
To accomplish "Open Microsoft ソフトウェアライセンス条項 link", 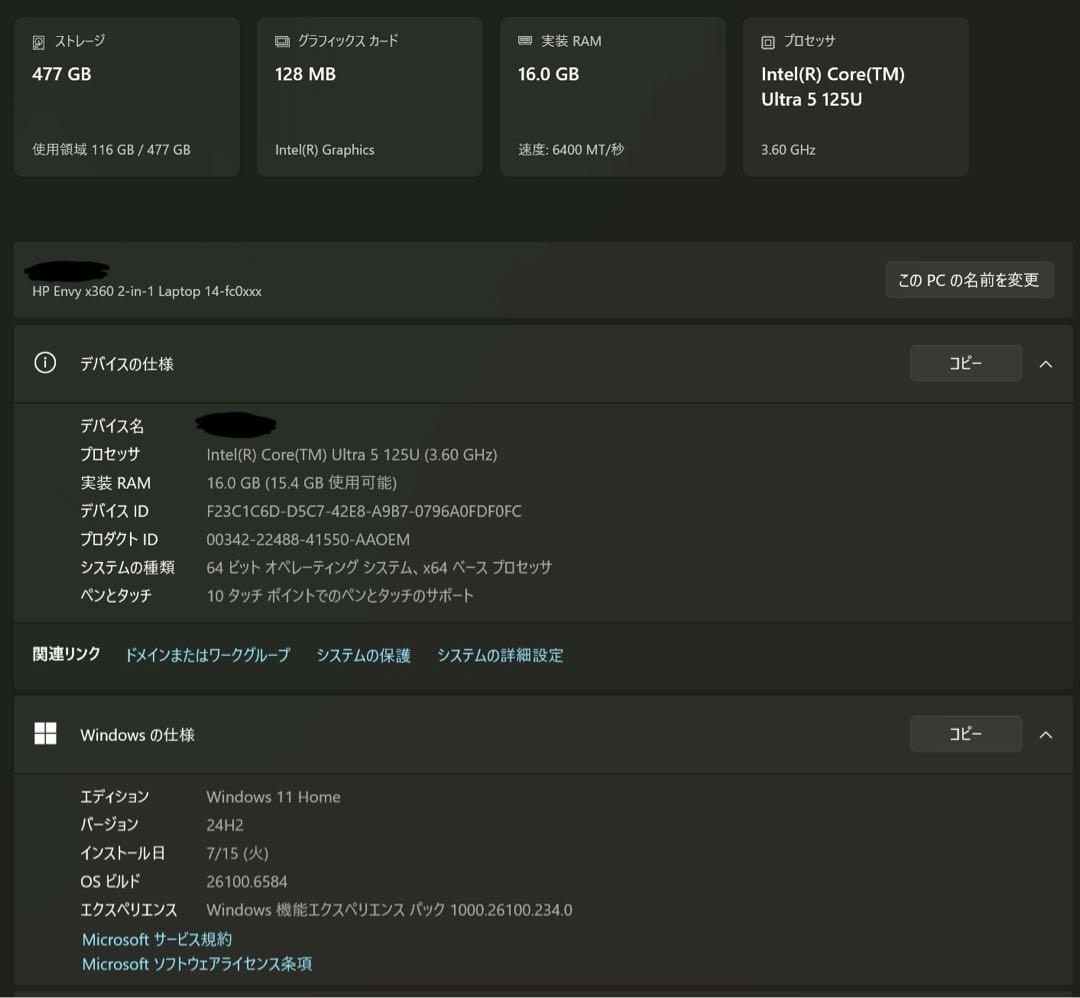I will coord(197,964).
